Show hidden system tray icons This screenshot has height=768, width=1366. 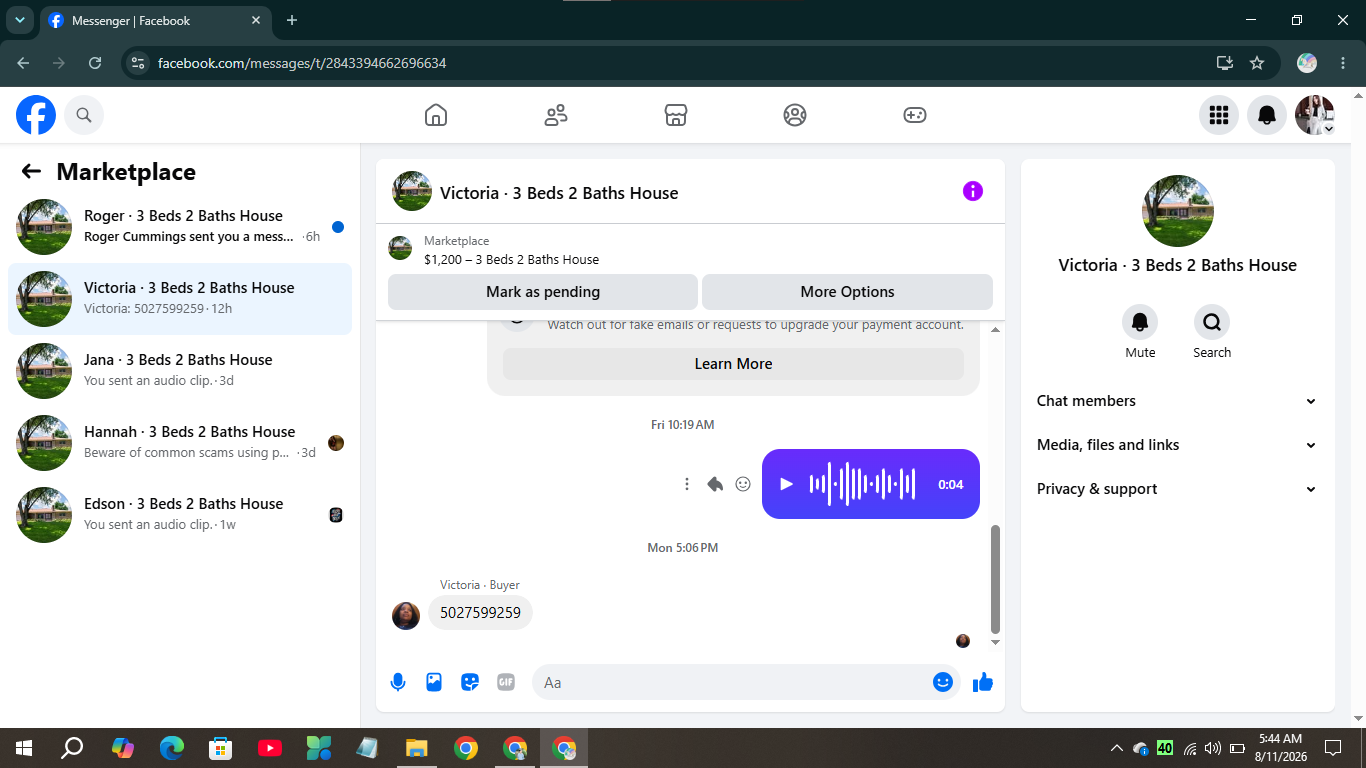[1117, 748]
